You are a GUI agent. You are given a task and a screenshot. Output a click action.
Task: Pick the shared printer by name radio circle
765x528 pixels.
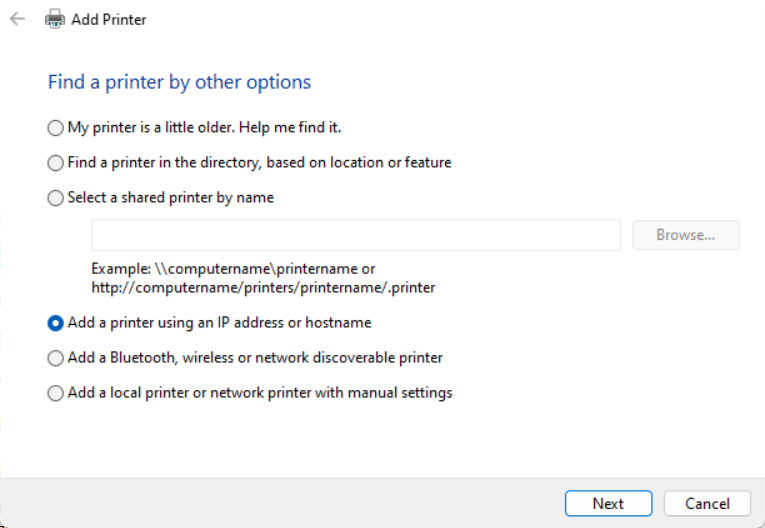[x=55, y=198]
